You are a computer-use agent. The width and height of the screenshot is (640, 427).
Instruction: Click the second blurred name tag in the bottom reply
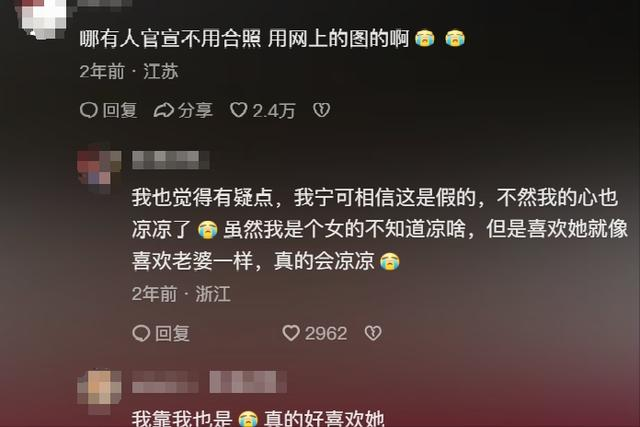pyautogui.click(x=248, y=382)
